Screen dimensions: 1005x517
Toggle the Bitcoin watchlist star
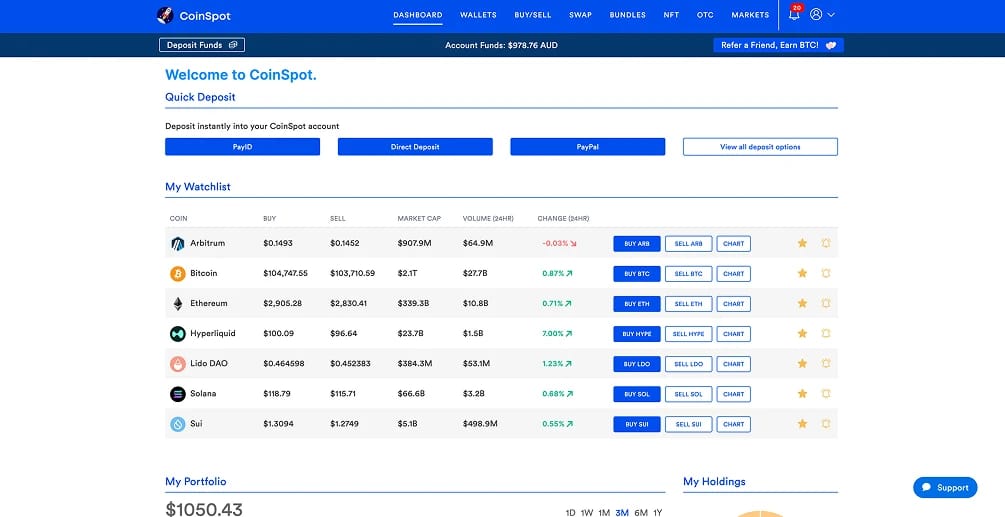pyautogui.click(x=802, y=273)
